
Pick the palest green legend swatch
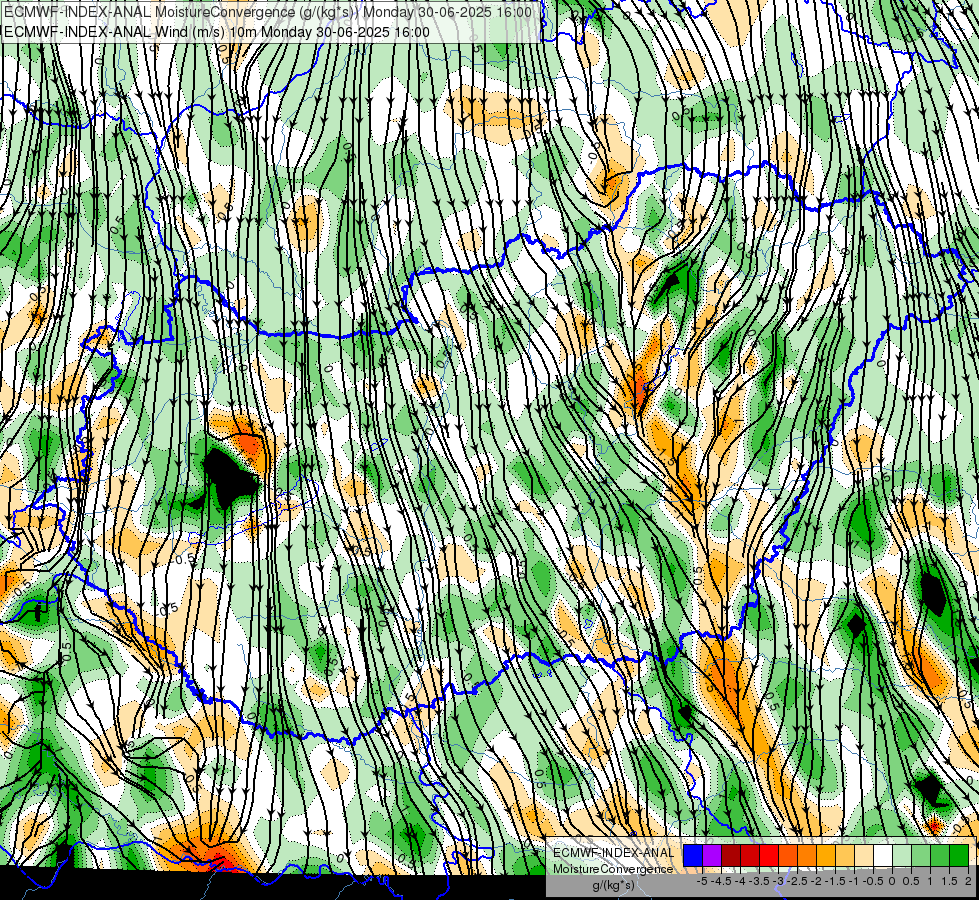tap(902, 856)
